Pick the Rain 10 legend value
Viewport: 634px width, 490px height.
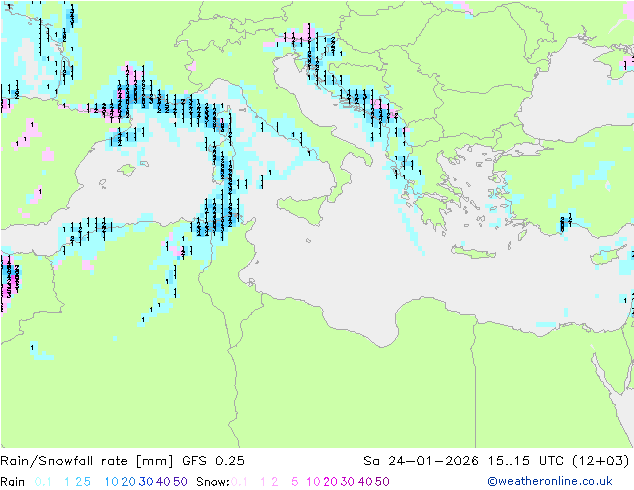(111, 482)
